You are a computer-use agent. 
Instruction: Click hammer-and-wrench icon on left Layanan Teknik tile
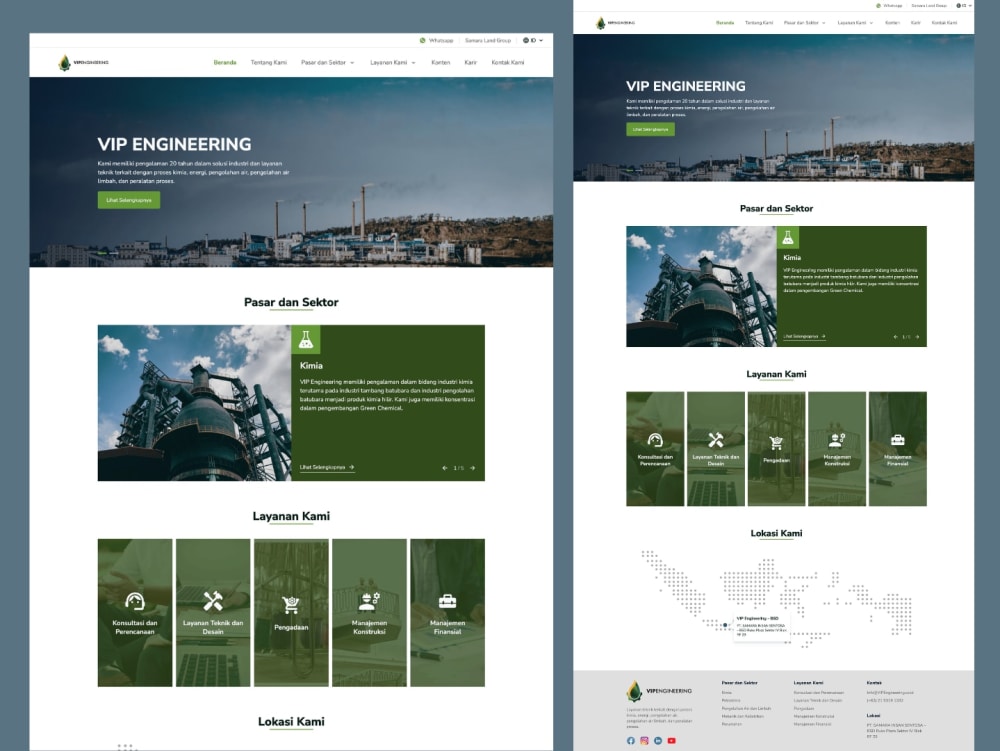point(213,601)
